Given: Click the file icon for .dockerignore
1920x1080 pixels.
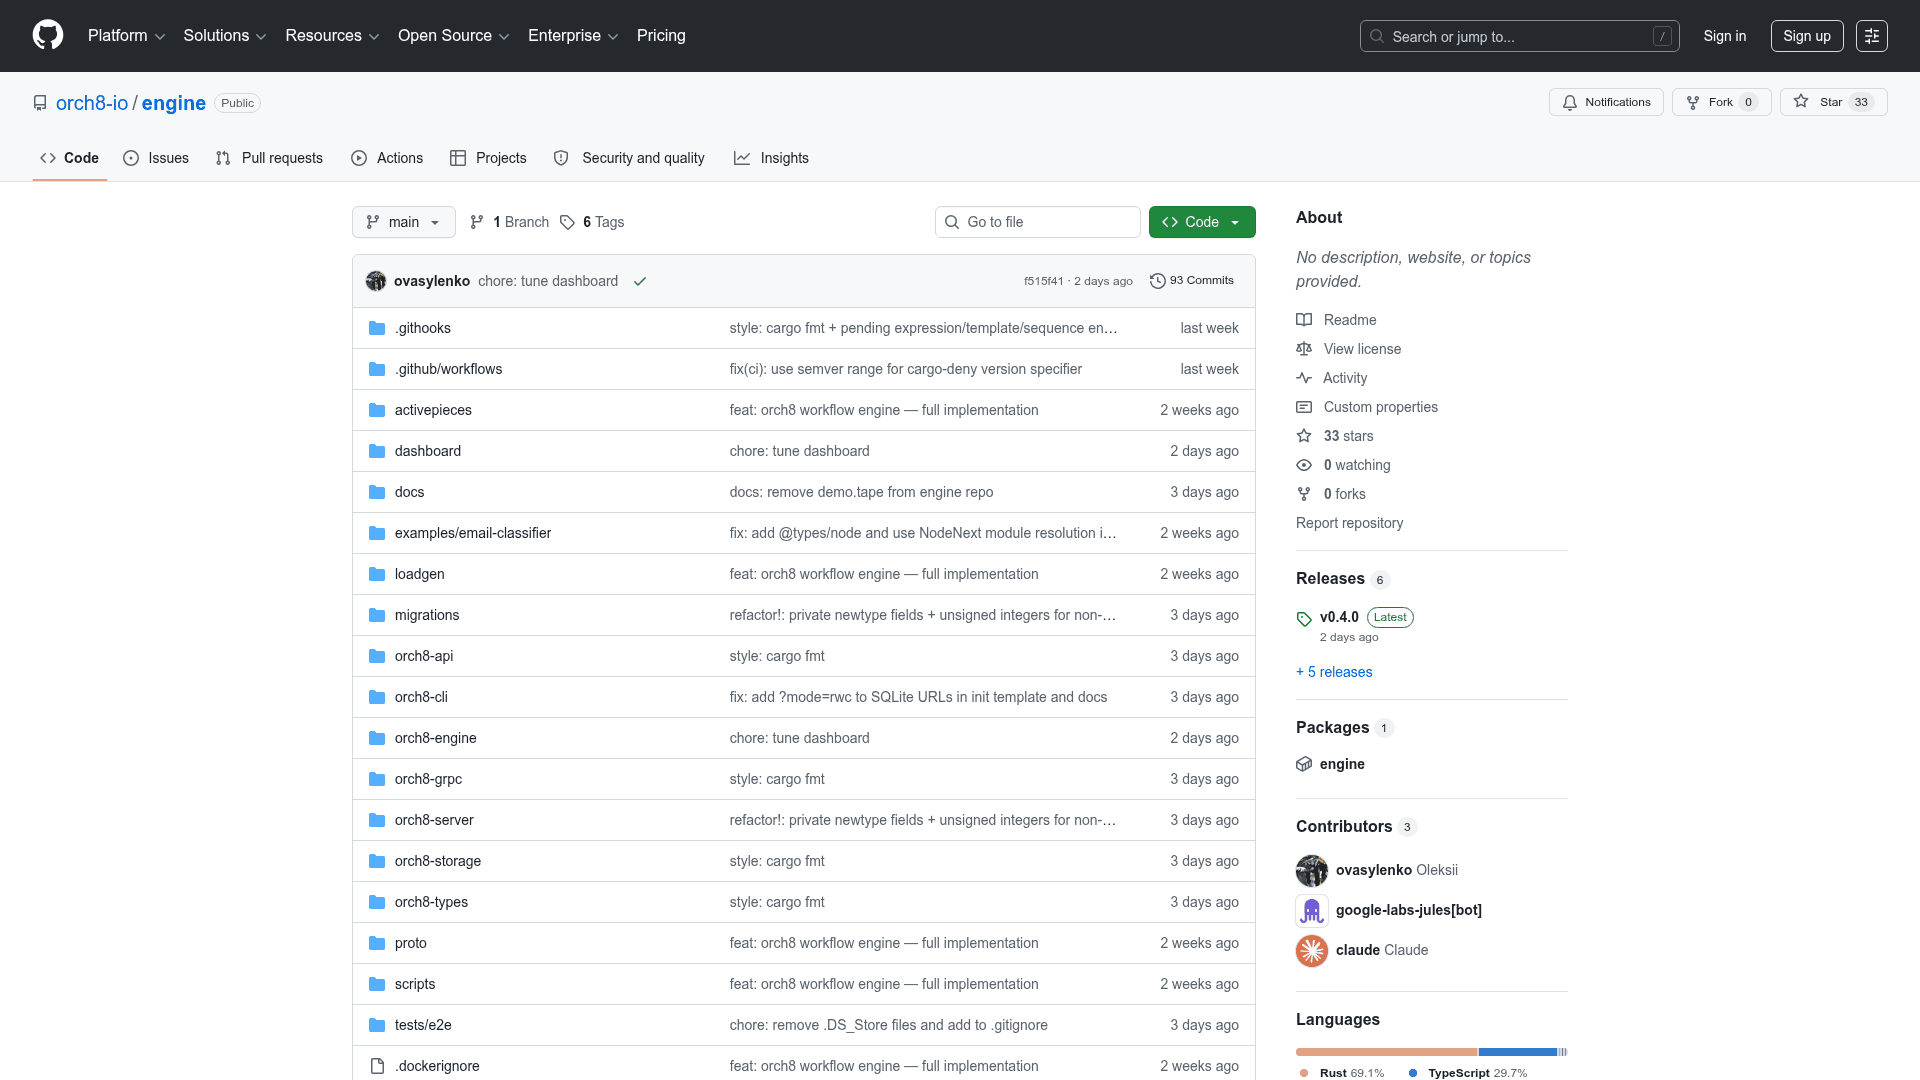Looking at the screenshot, I should [x=377, y=1066].
